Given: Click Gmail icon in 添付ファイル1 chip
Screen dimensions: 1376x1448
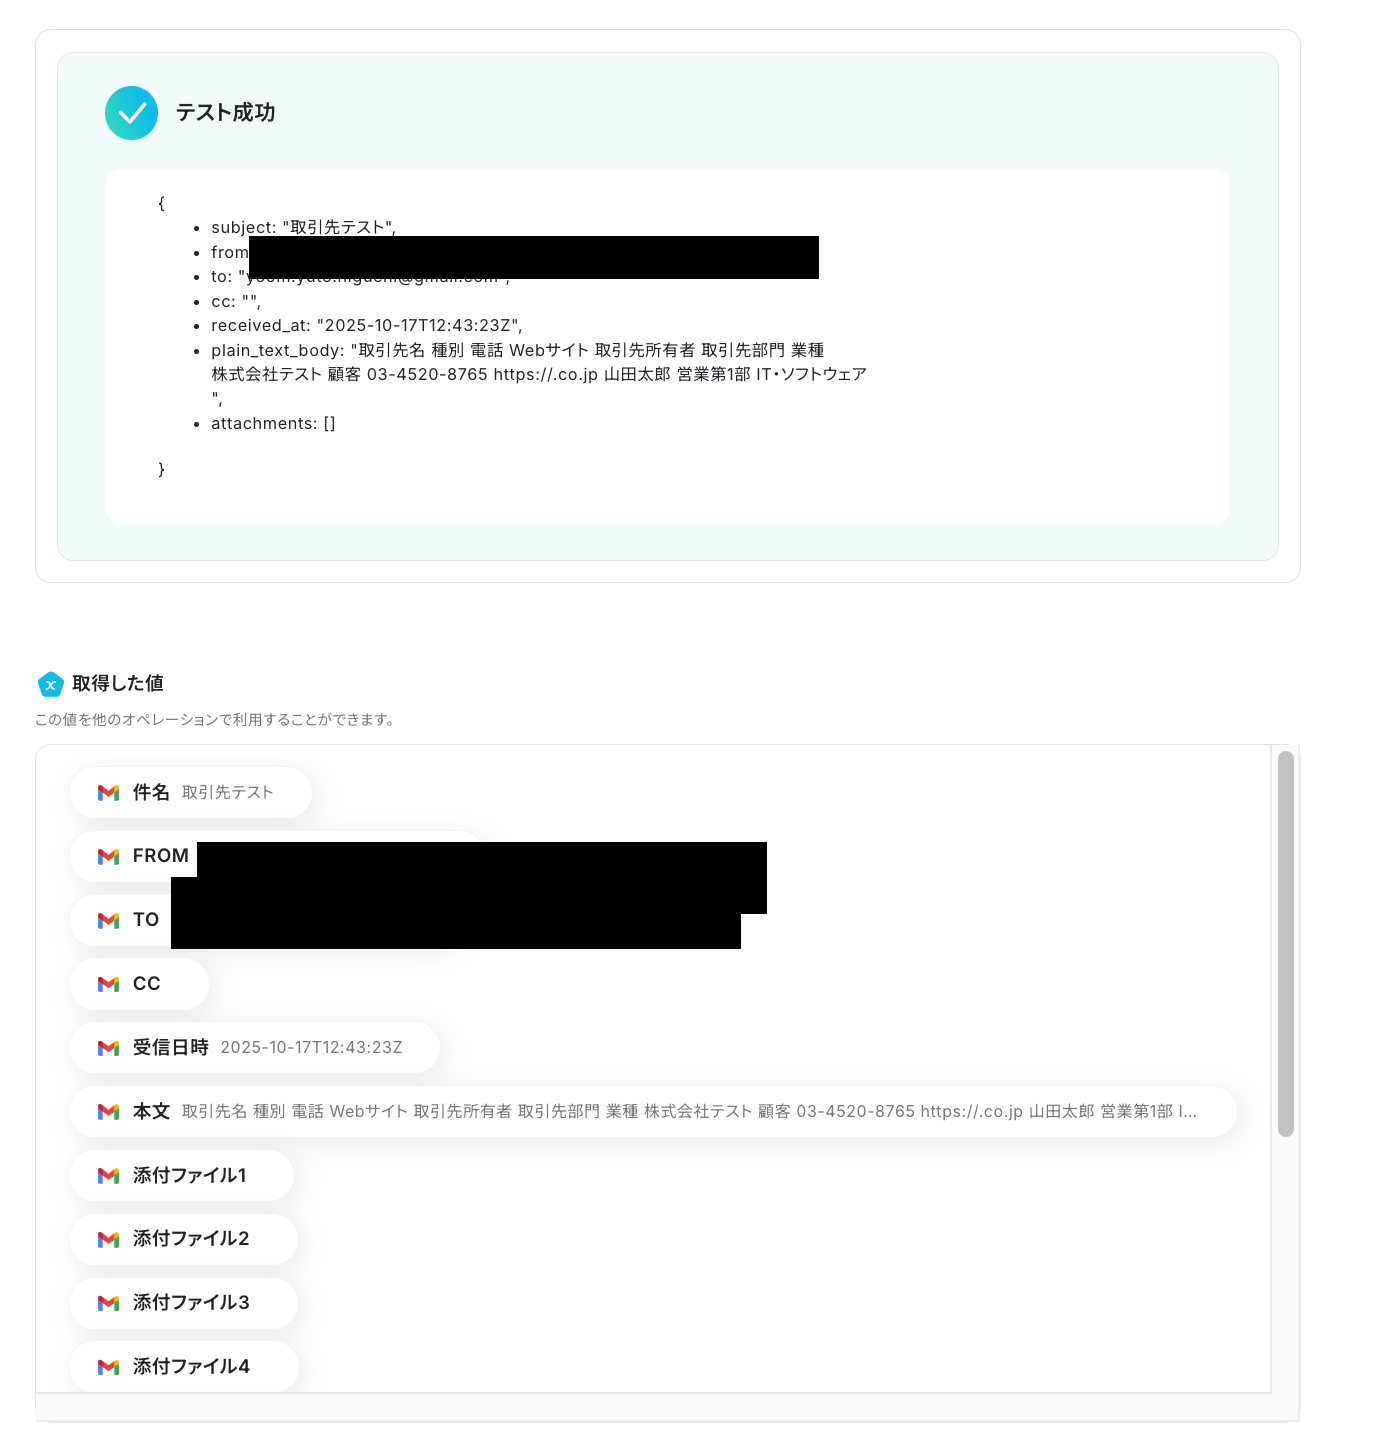Looking at the screenshot, I should tap(109, 1176).
